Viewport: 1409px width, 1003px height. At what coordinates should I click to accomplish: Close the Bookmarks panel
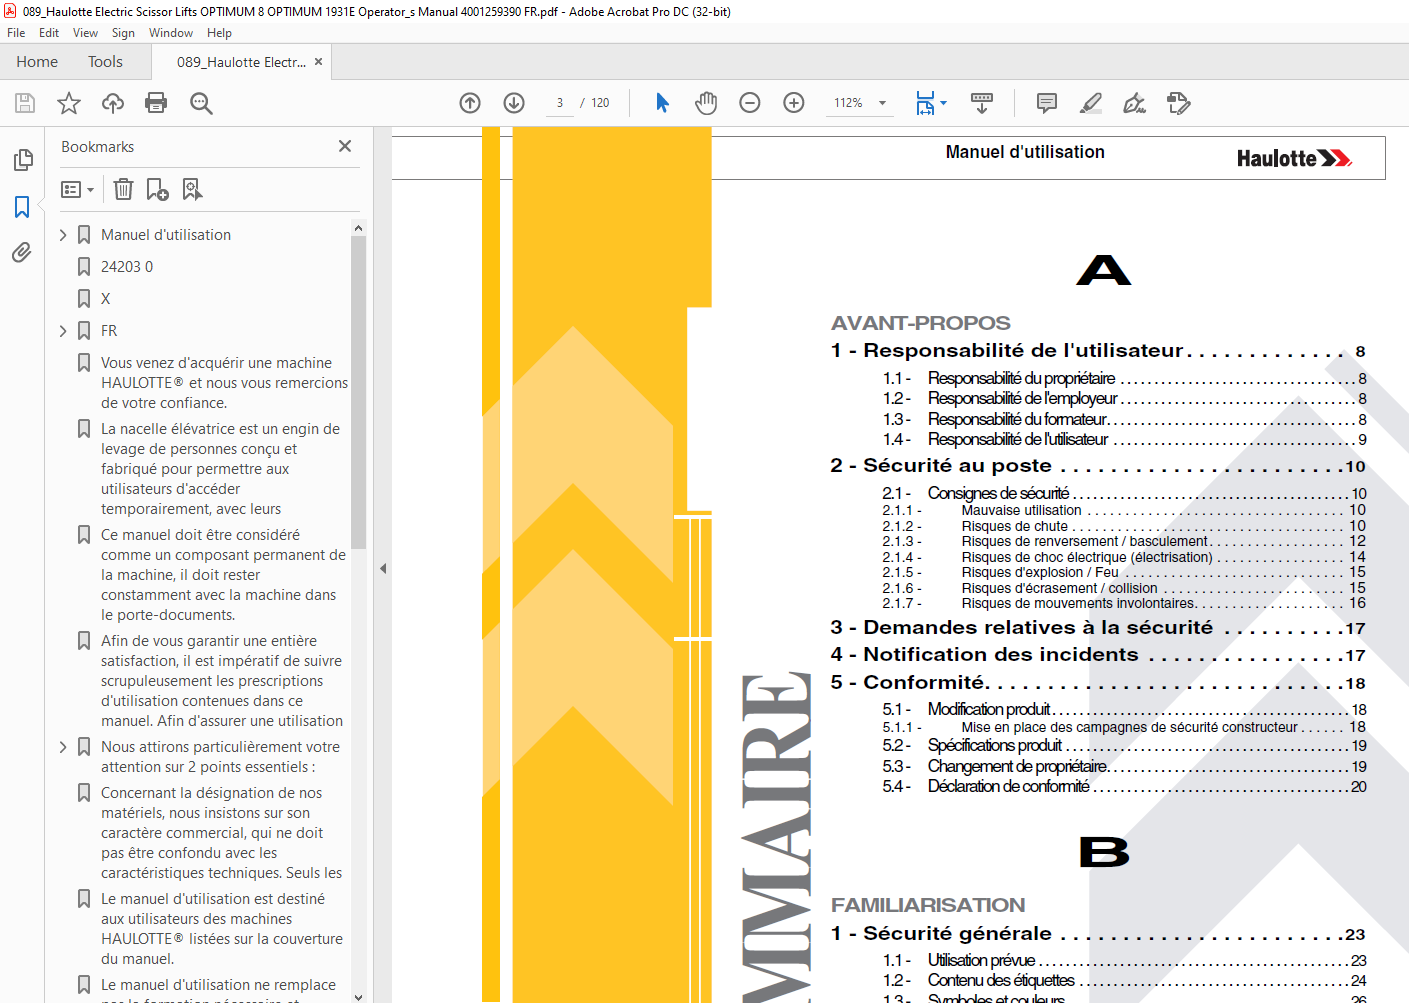345,146
